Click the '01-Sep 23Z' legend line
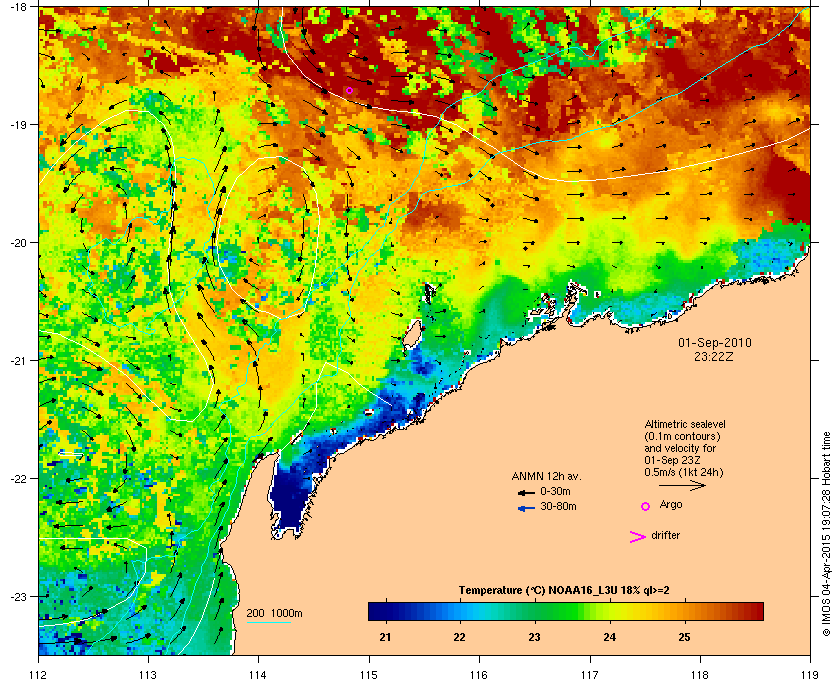This screenshot has height=680, width=840. (x=672, y=460)
